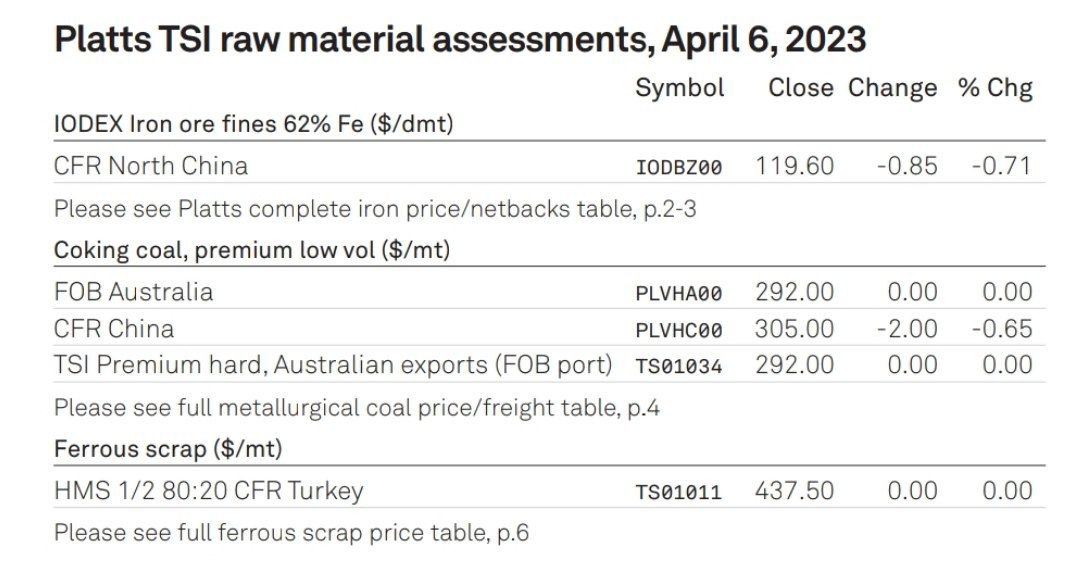This screenshot has width=1080, height=577.
Task: Click the metallurgical coal price/freight table note
Action: pyautogui.click(x=357, y=408)
